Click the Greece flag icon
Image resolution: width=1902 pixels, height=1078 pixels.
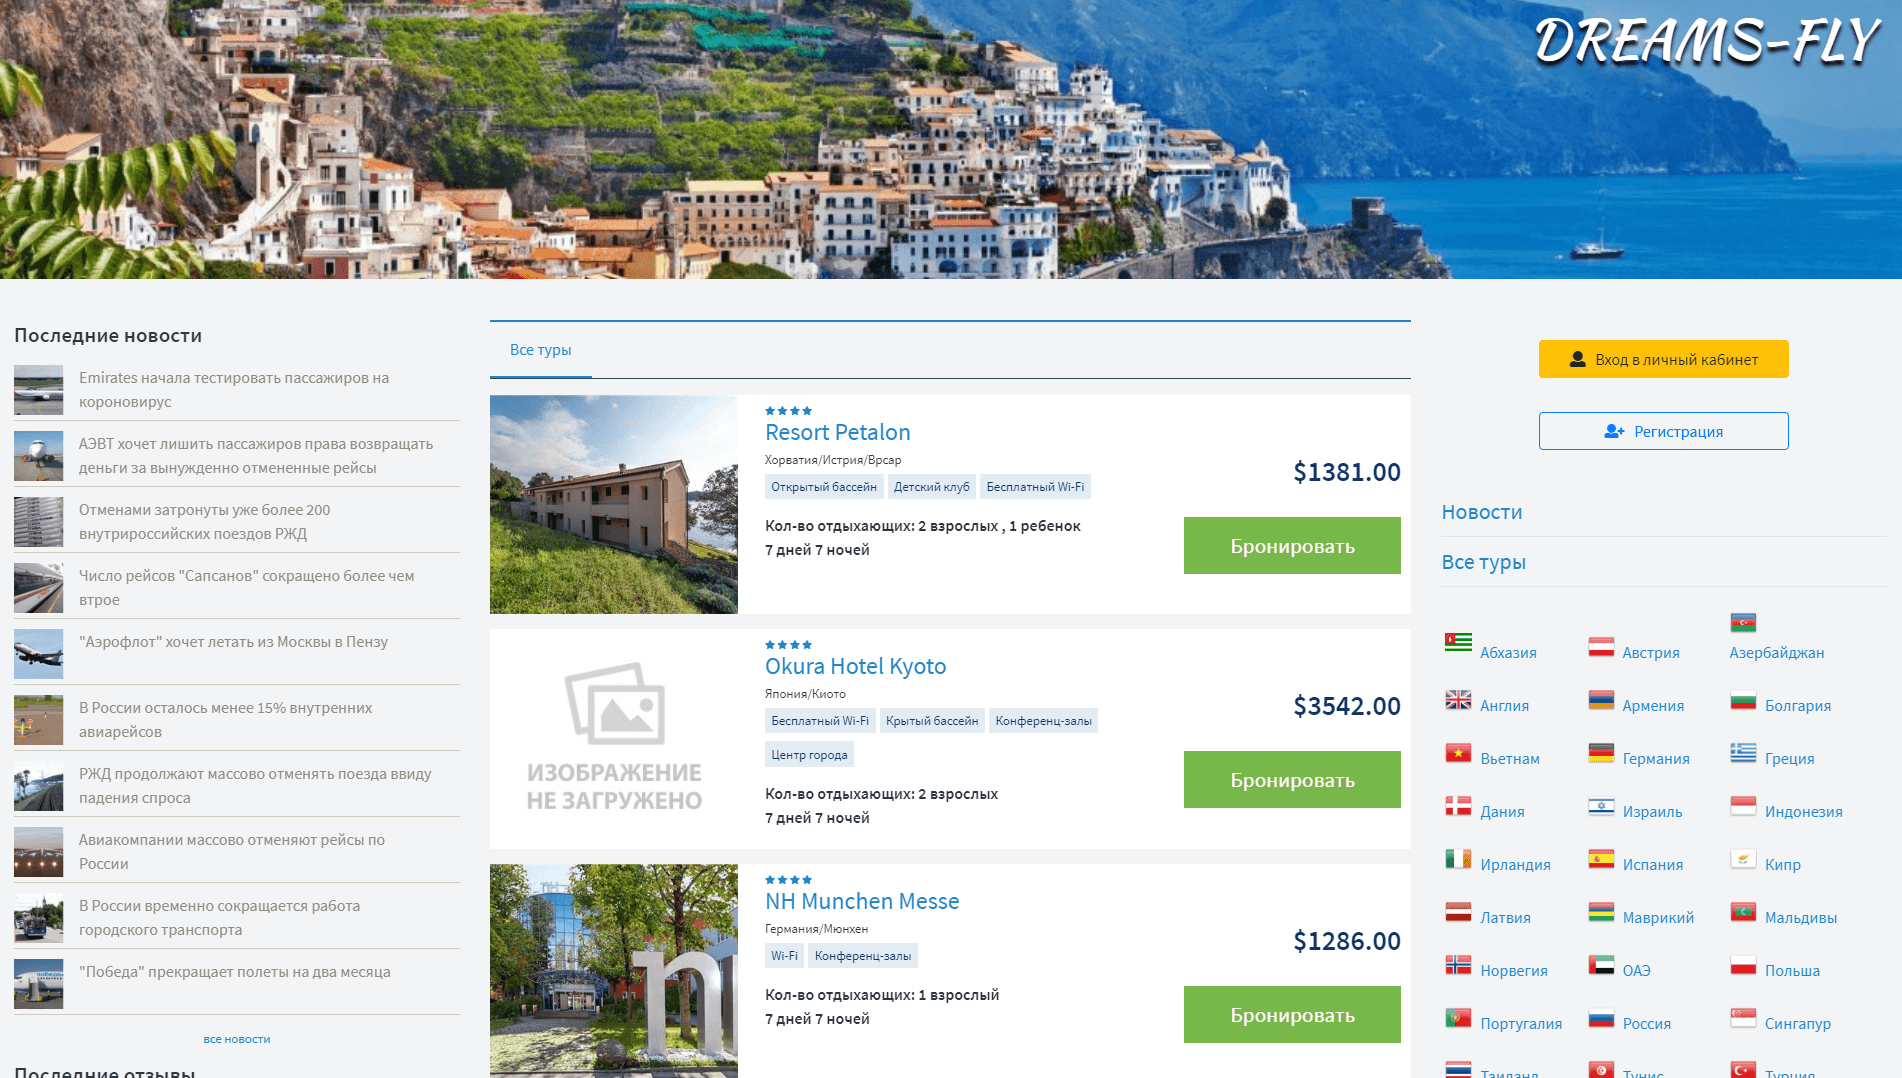coord(1743,753)
